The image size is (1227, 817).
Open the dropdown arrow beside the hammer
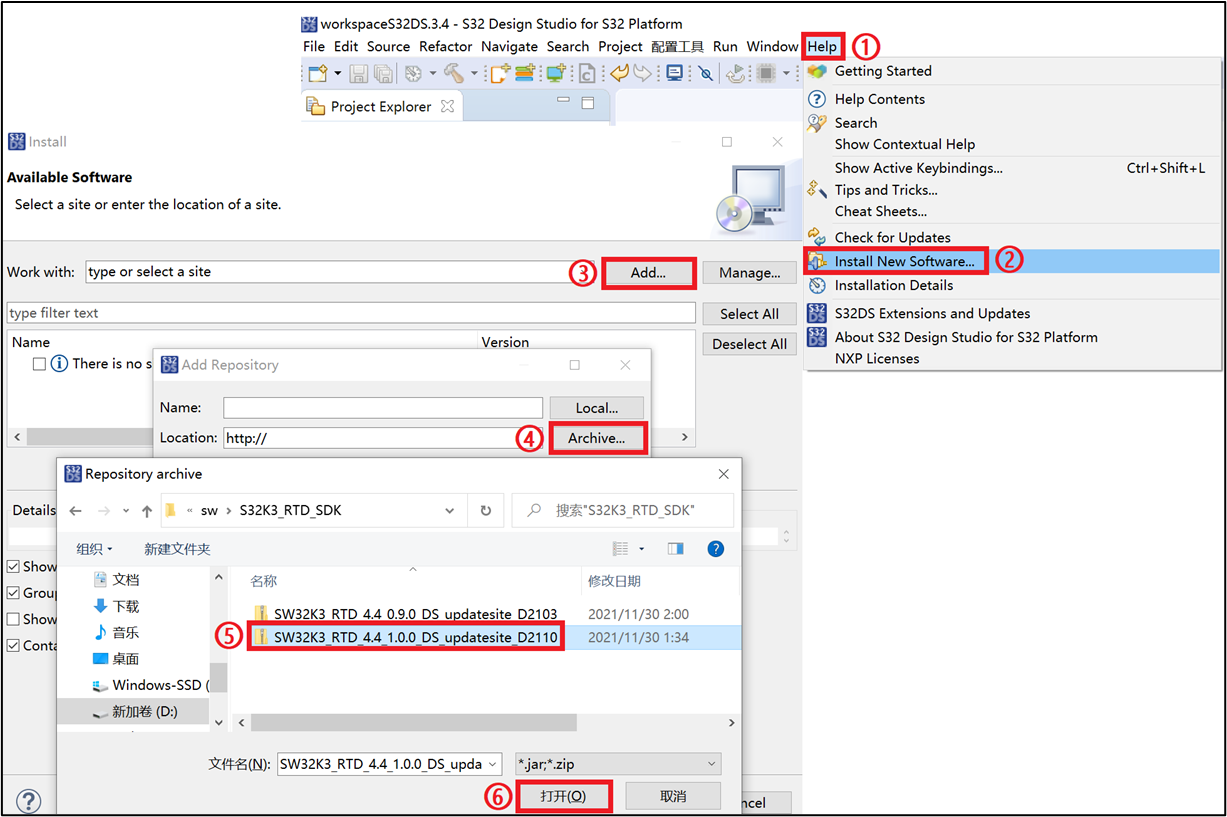(473, 73)
